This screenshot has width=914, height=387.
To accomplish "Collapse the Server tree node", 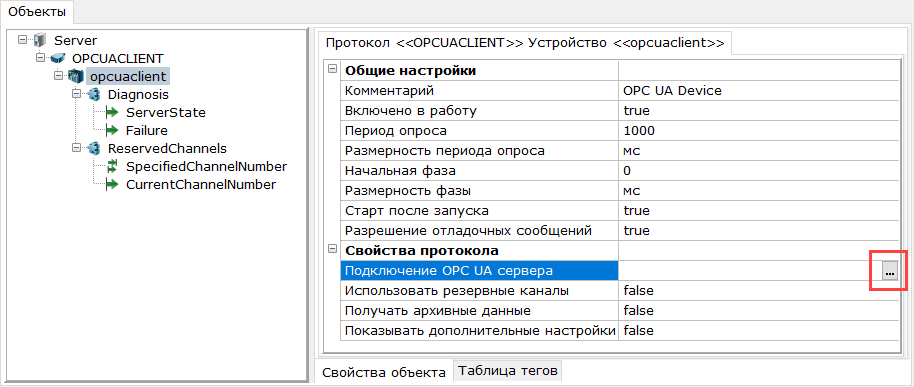I will coord(22,40).
